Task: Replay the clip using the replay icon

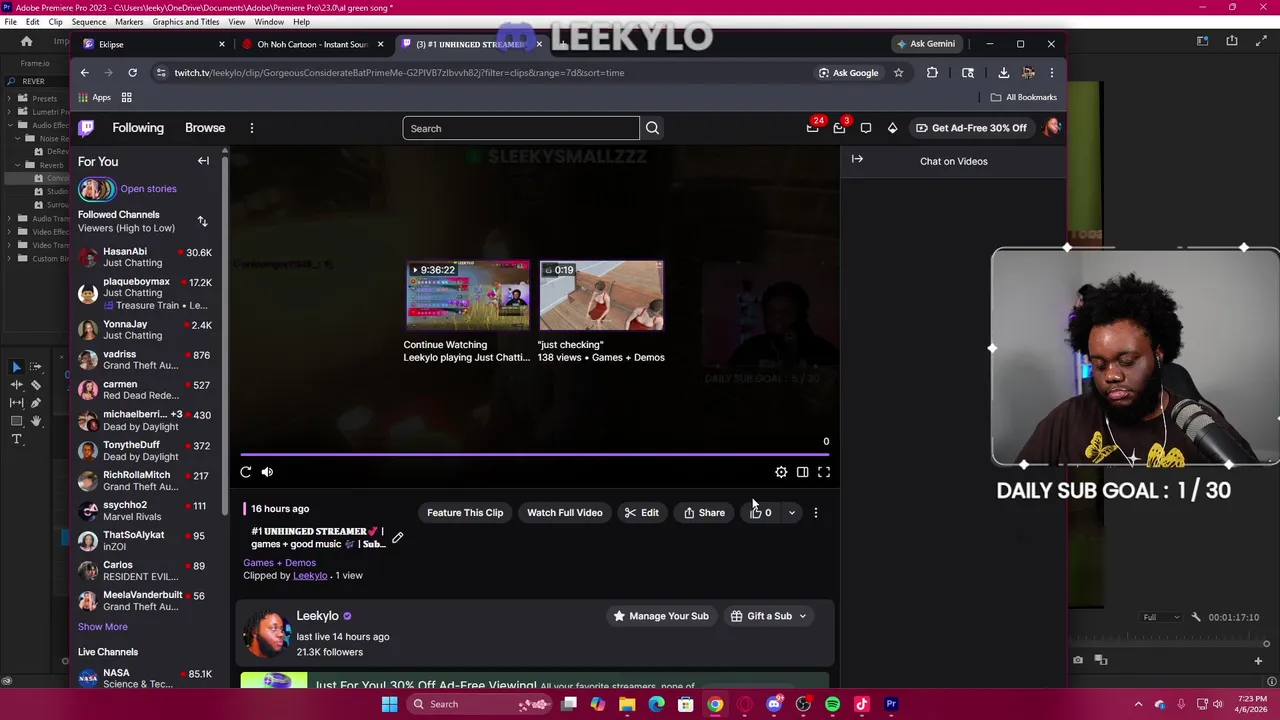Action: pyautogui.click(x=246, y=472)
